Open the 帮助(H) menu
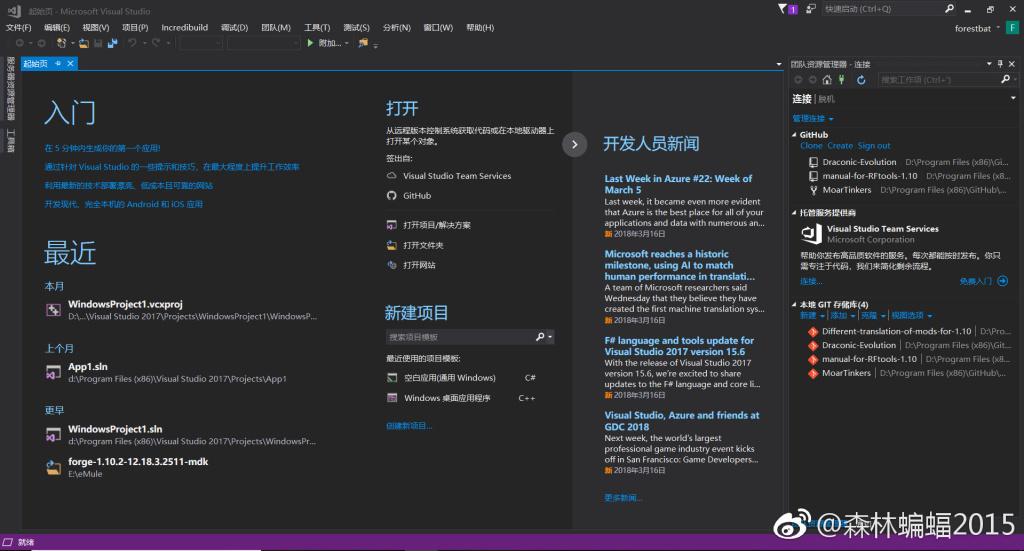Viewport: 1024px width, 551px height. point(480,27)
